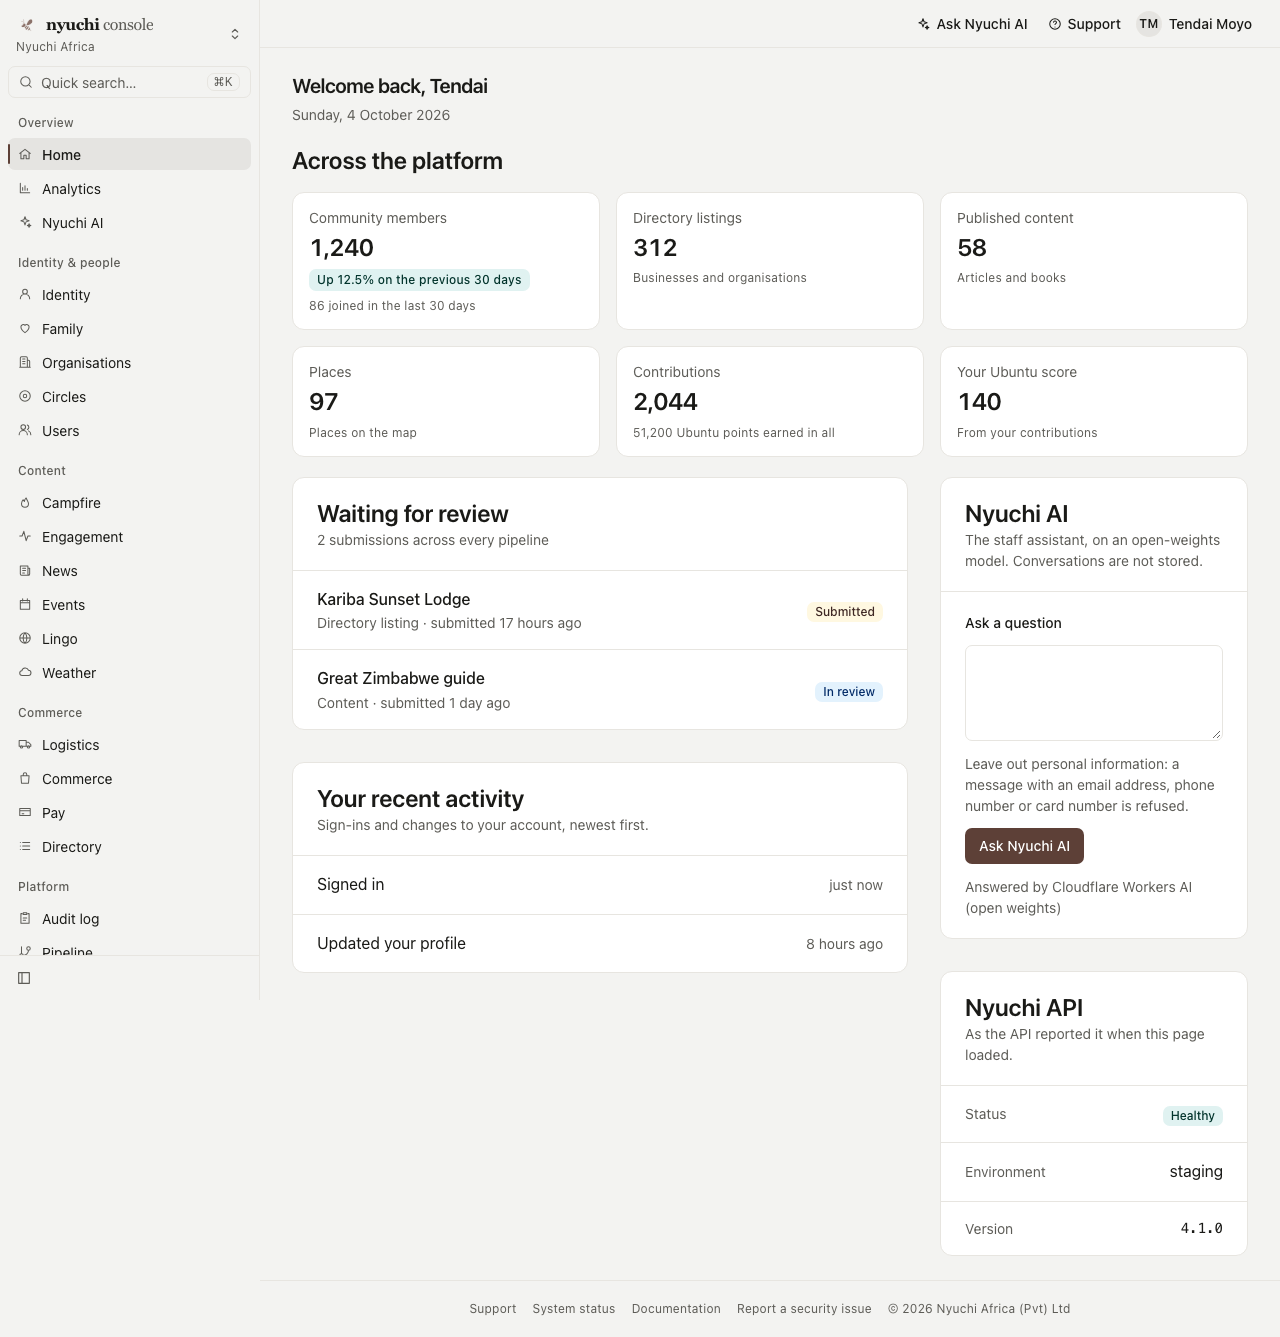
Task: Click the Documentation footer link
Action: pyautogui.click(x=676, y=1309)
